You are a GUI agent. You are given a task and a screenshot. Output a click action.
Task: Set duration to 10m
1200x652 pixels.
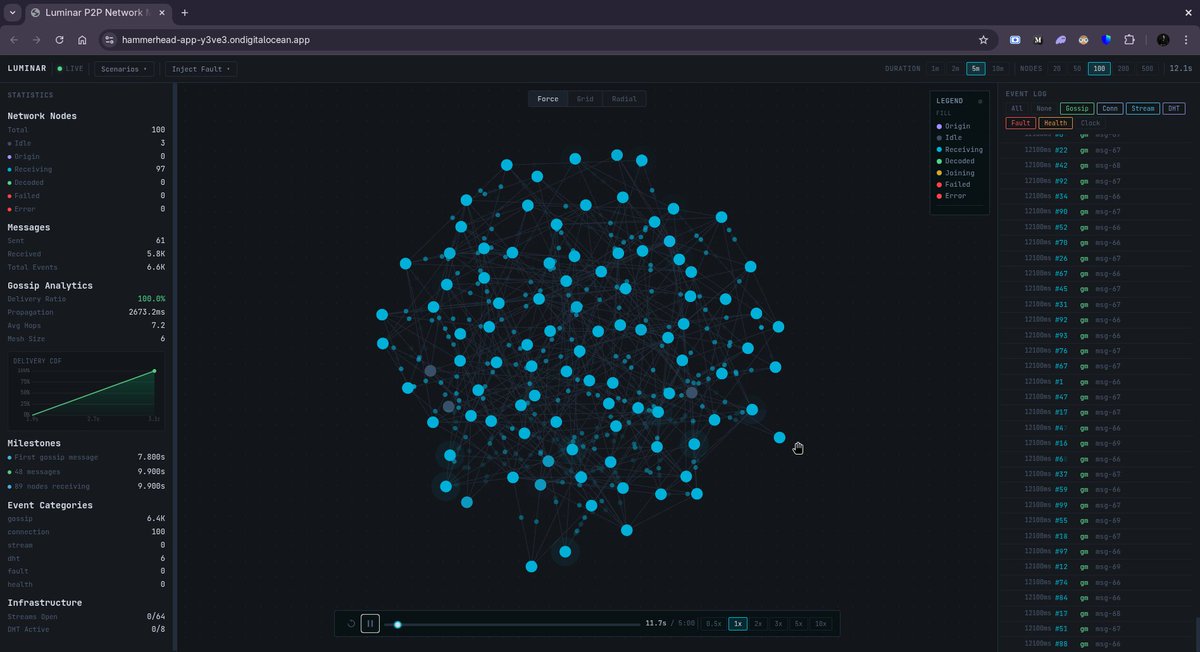pos(997,69)
